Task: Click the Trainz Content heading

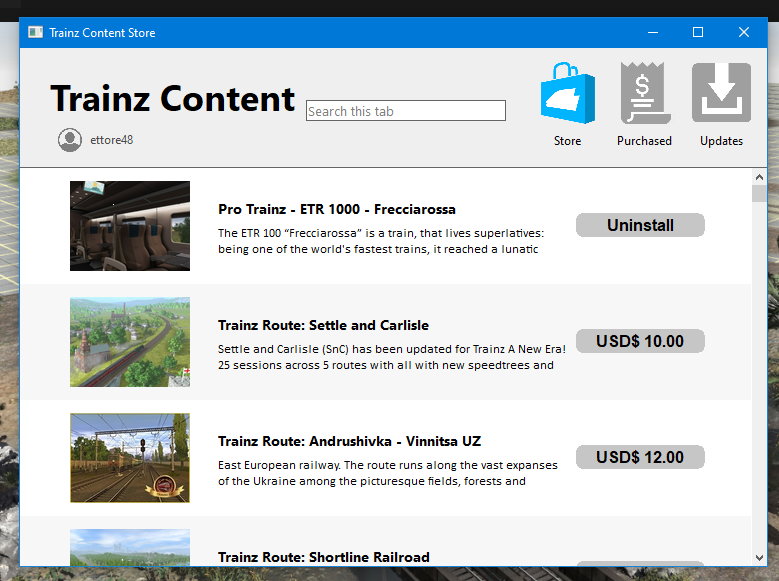Action: (173, 98)
